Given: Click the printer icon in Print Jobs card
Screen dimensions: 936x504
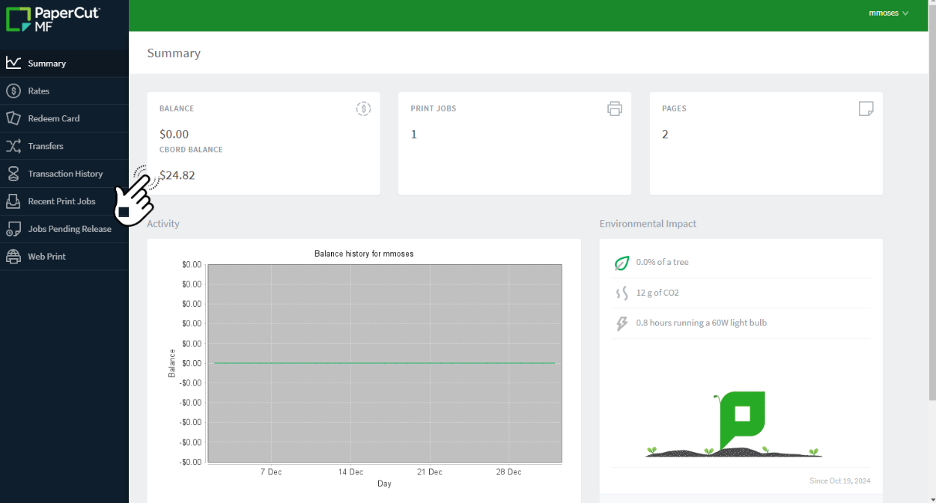Looking at the screenshot, I should click(x=614, y=108).
